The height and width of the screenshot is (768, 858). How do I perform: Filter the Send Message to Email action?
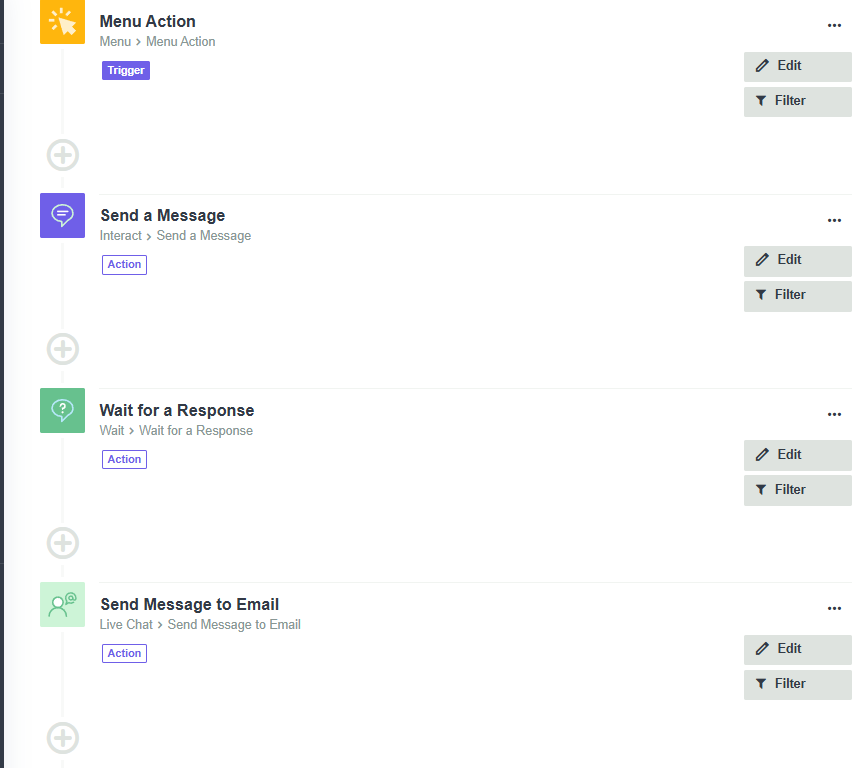point(797,684)
